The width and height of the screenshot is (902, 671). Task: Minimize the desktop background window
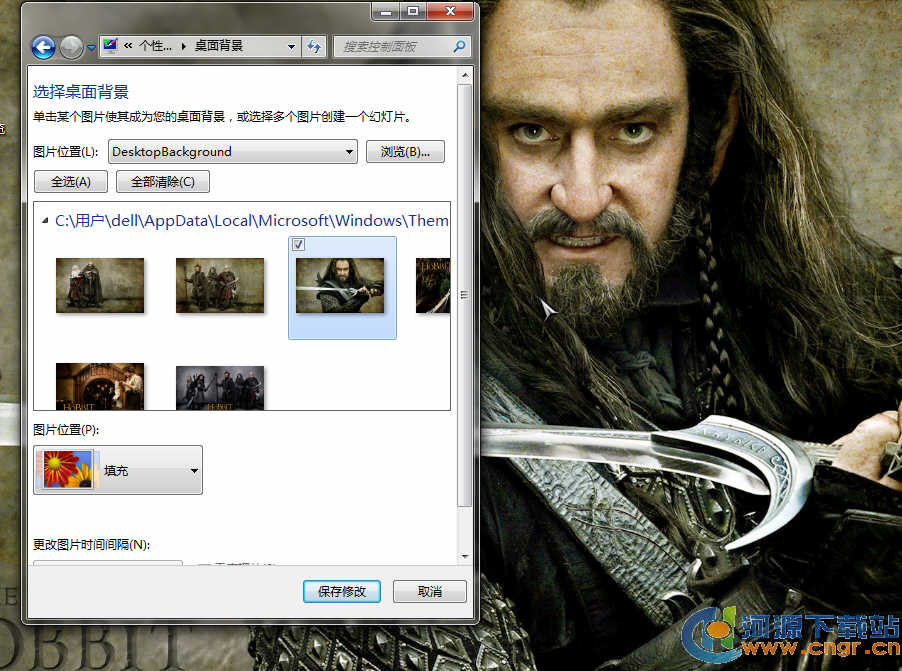point(386,12)
